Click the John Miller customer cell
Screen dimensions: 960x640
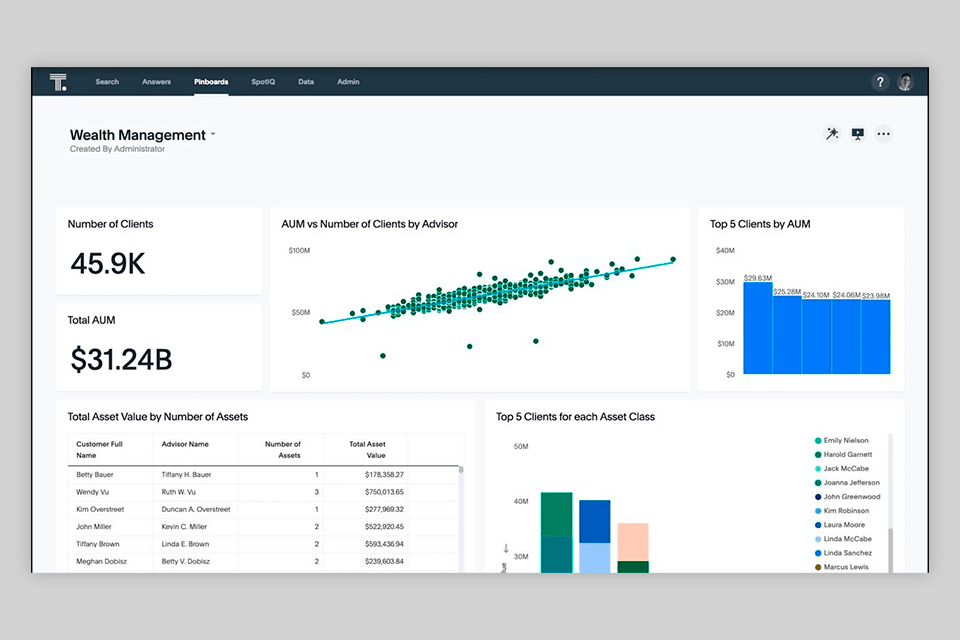[x=94, y=527]
